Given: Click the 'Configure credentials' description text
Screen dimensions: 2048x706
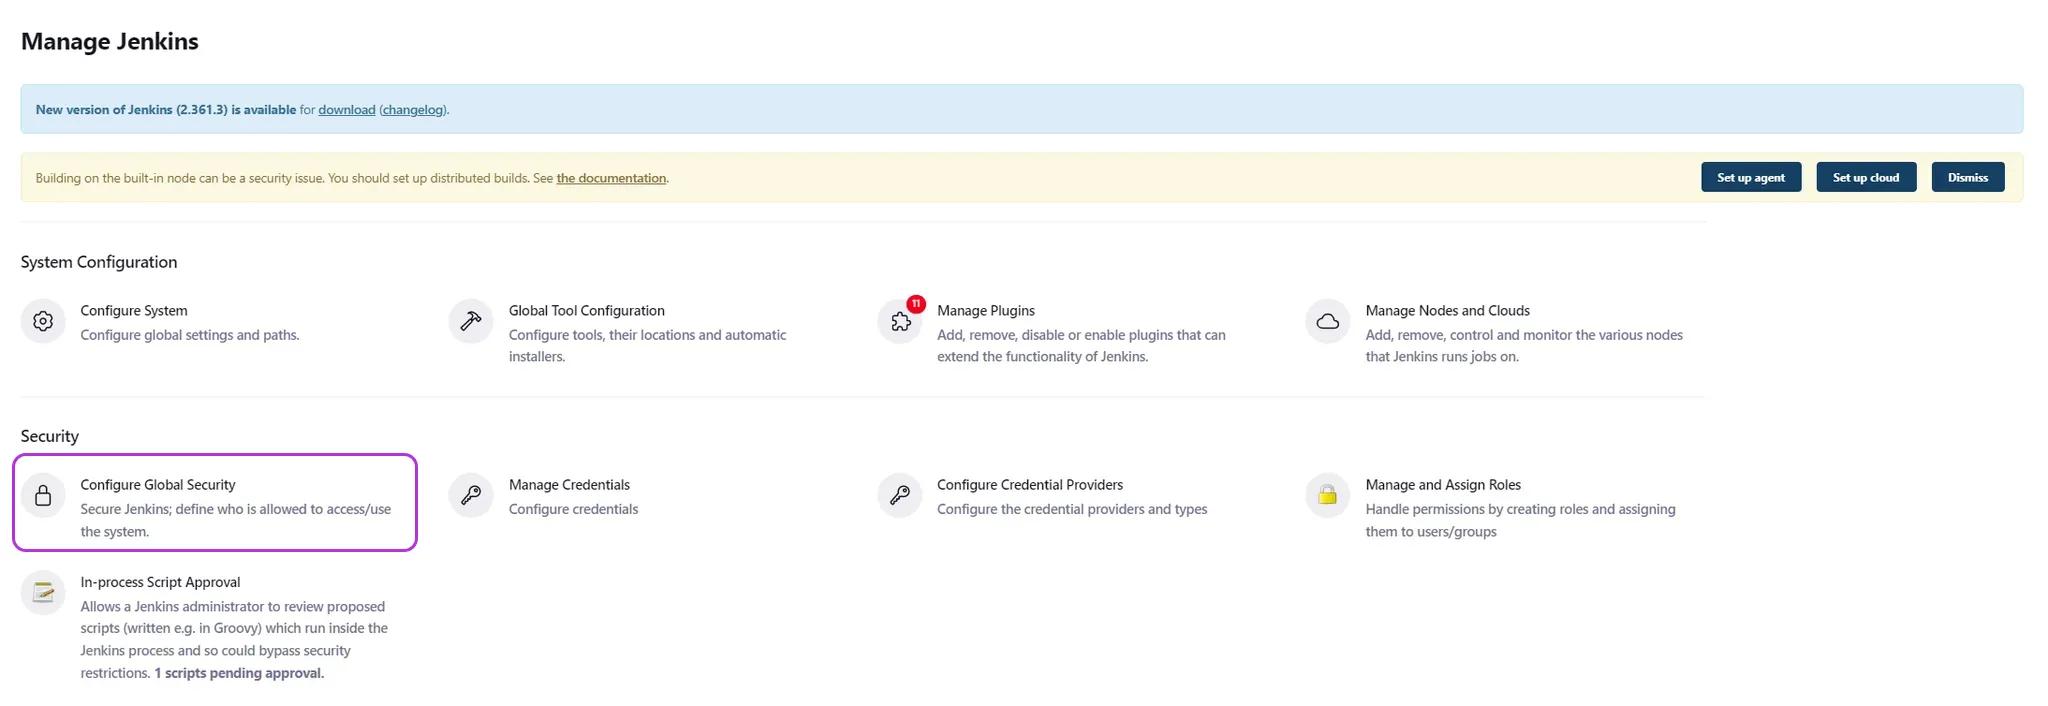Looking at the screenshot, I should (573, 509).
